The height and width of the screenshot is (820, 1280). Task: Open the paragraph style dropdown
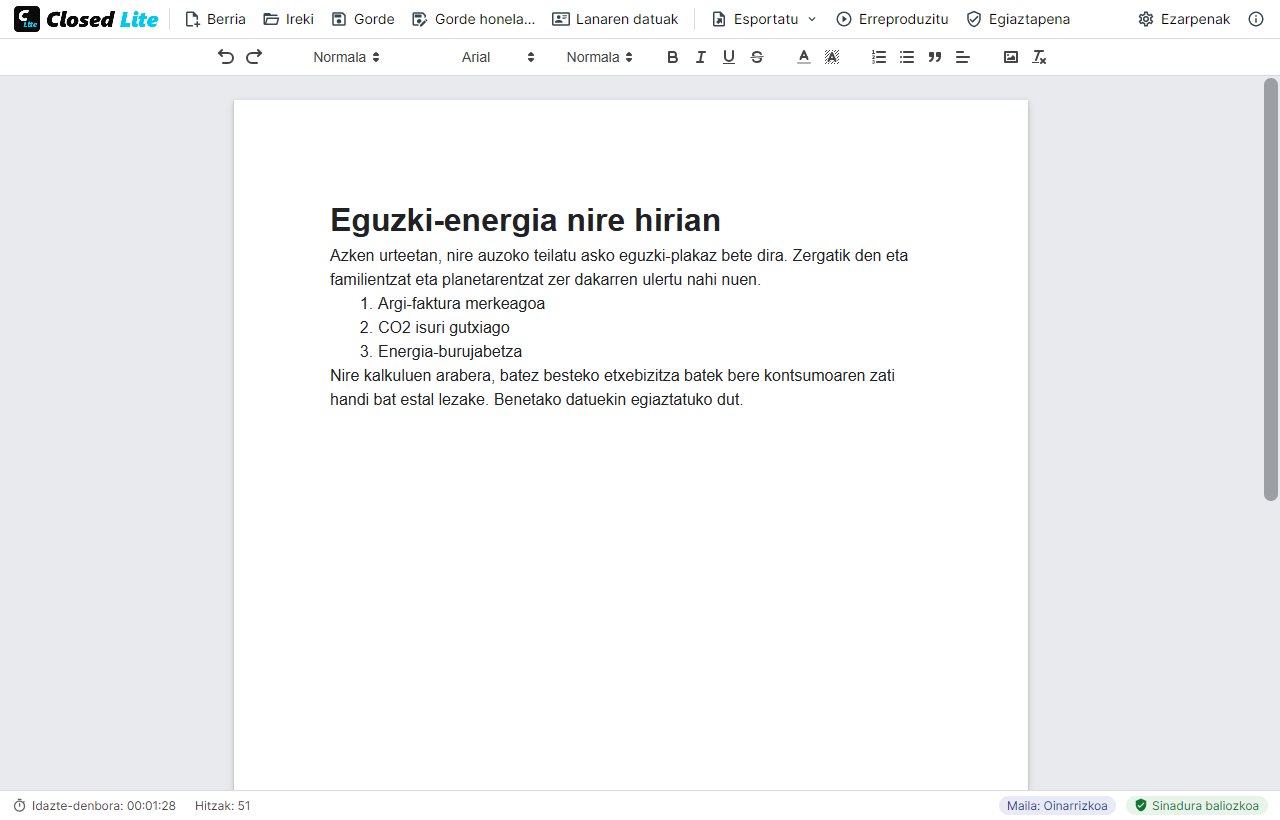(346, 57)
